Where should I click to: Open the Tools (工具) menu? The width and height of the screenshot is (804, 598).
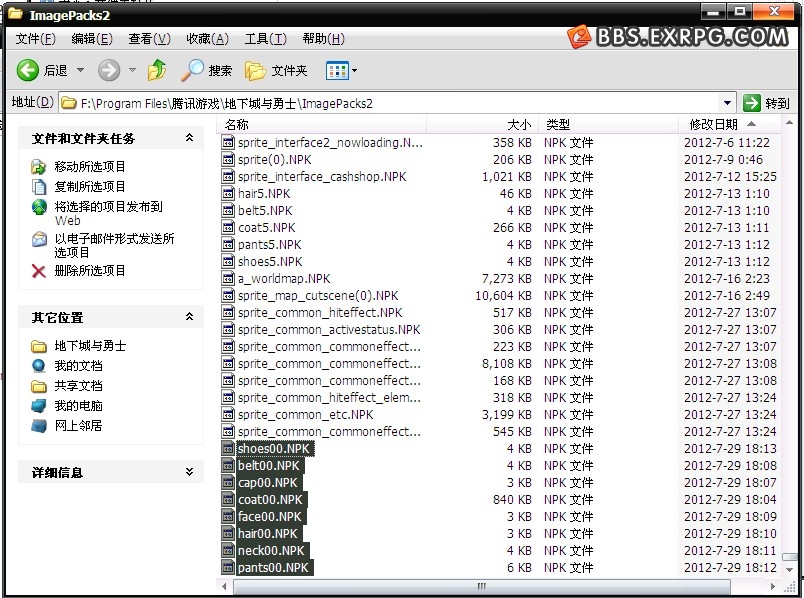265,39
